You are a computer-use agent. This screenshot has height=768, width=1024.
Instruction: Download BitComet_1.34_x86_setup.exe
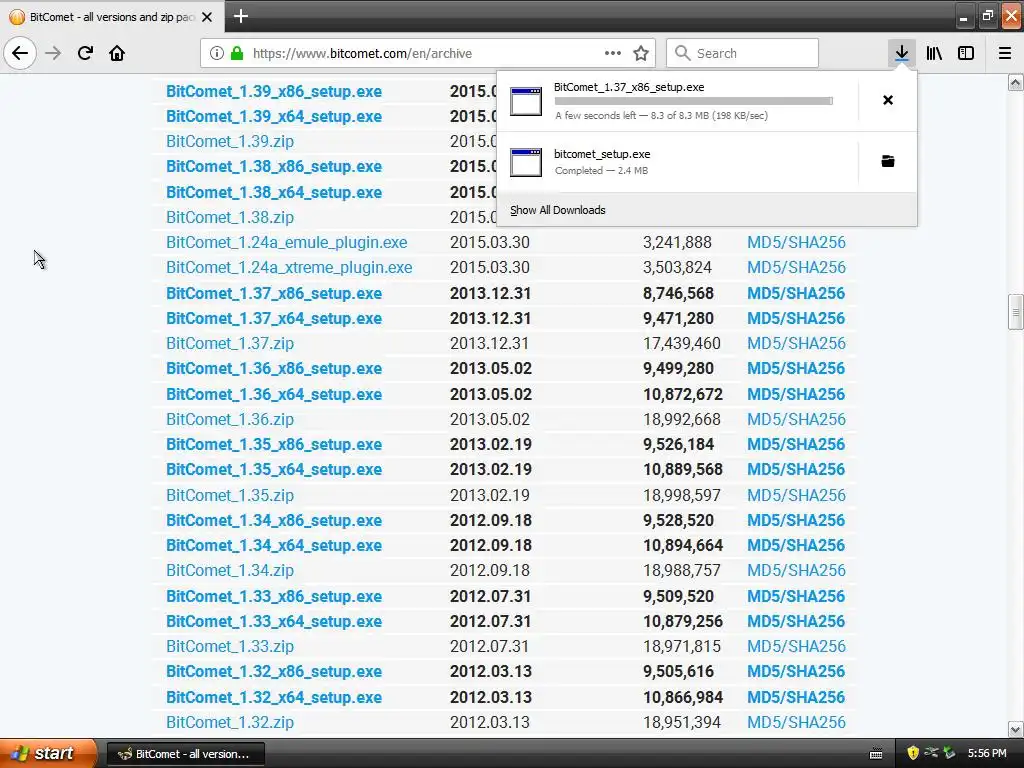tap(274, 520)
